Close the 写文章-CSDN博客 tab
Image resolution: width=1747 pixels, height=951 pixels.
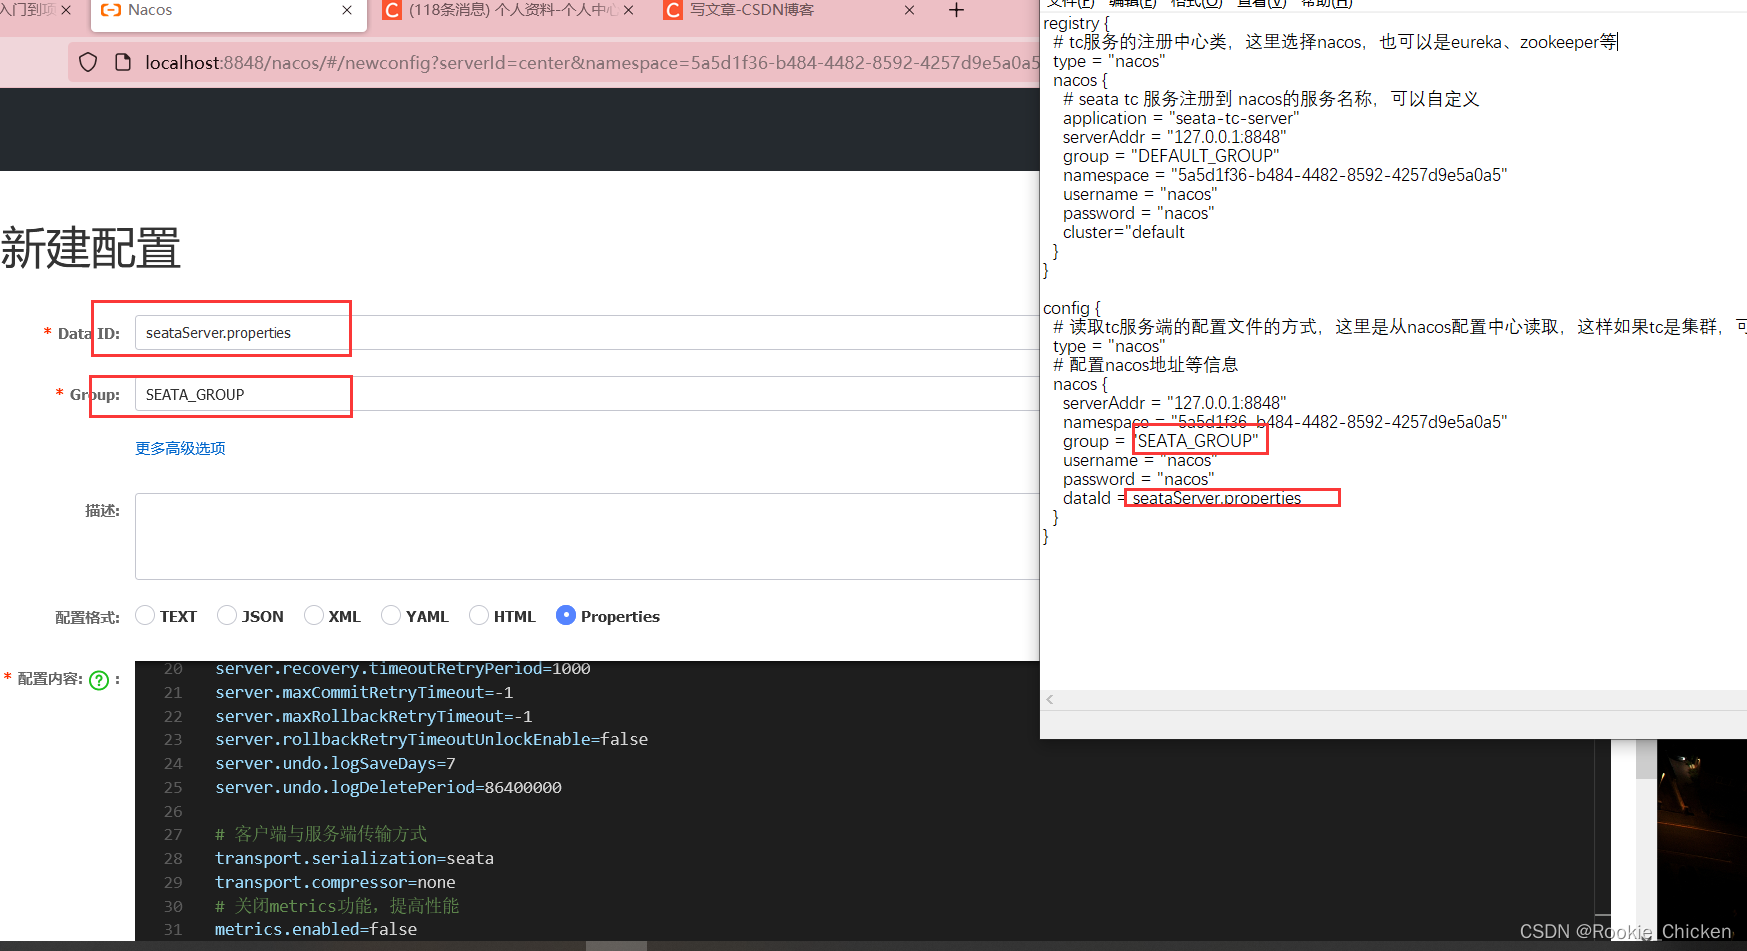point(909,10)
